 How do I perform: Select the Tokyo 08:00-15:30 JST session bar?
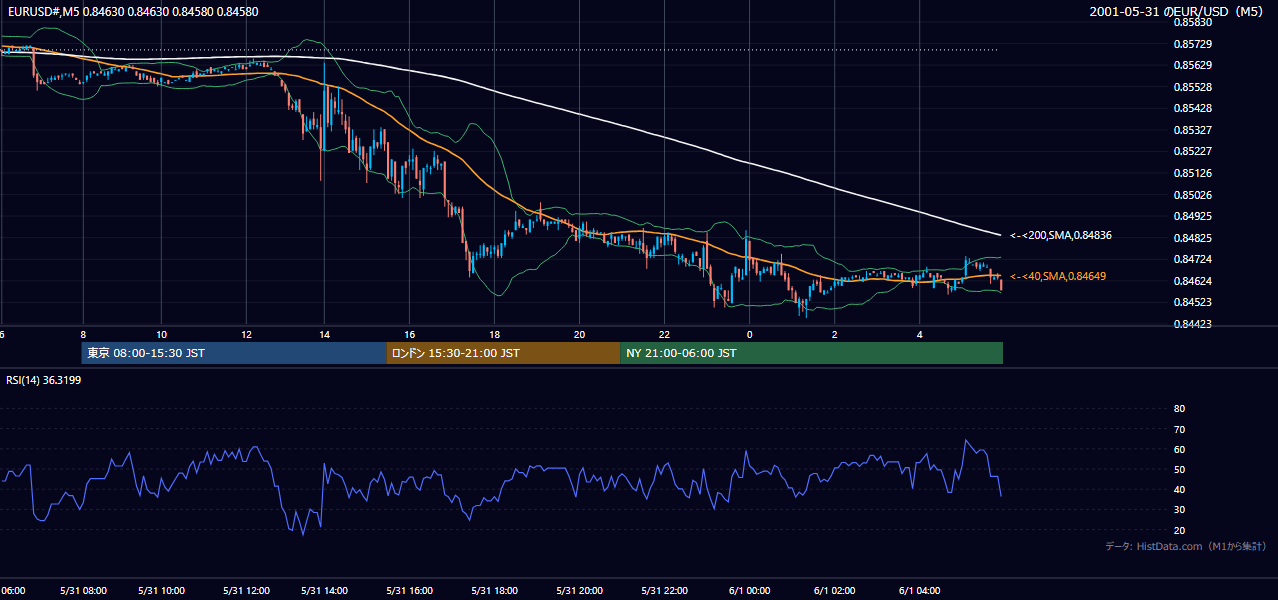coord(234,353)
